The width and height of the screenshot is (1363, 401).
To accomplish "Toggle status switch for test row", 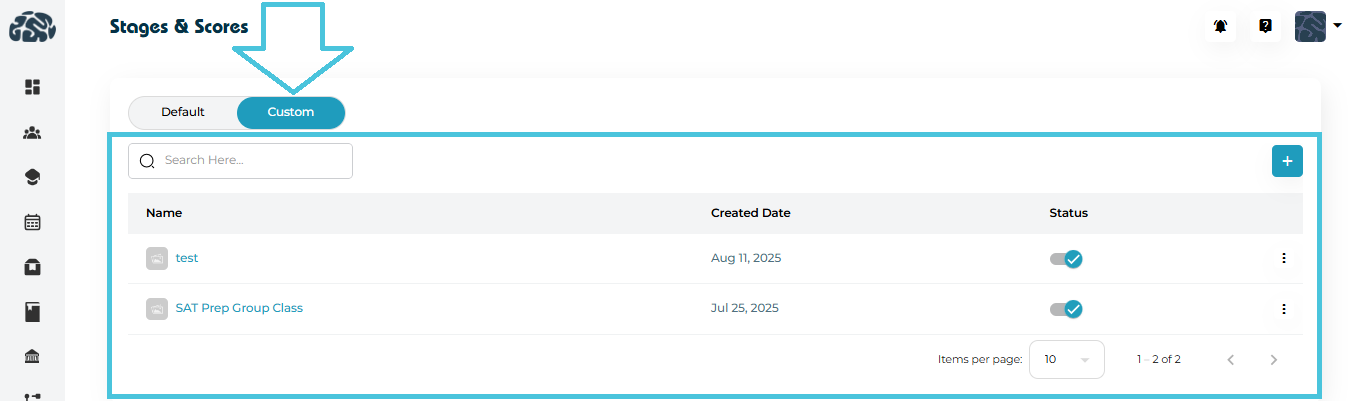I will (x=1066, y=259).
